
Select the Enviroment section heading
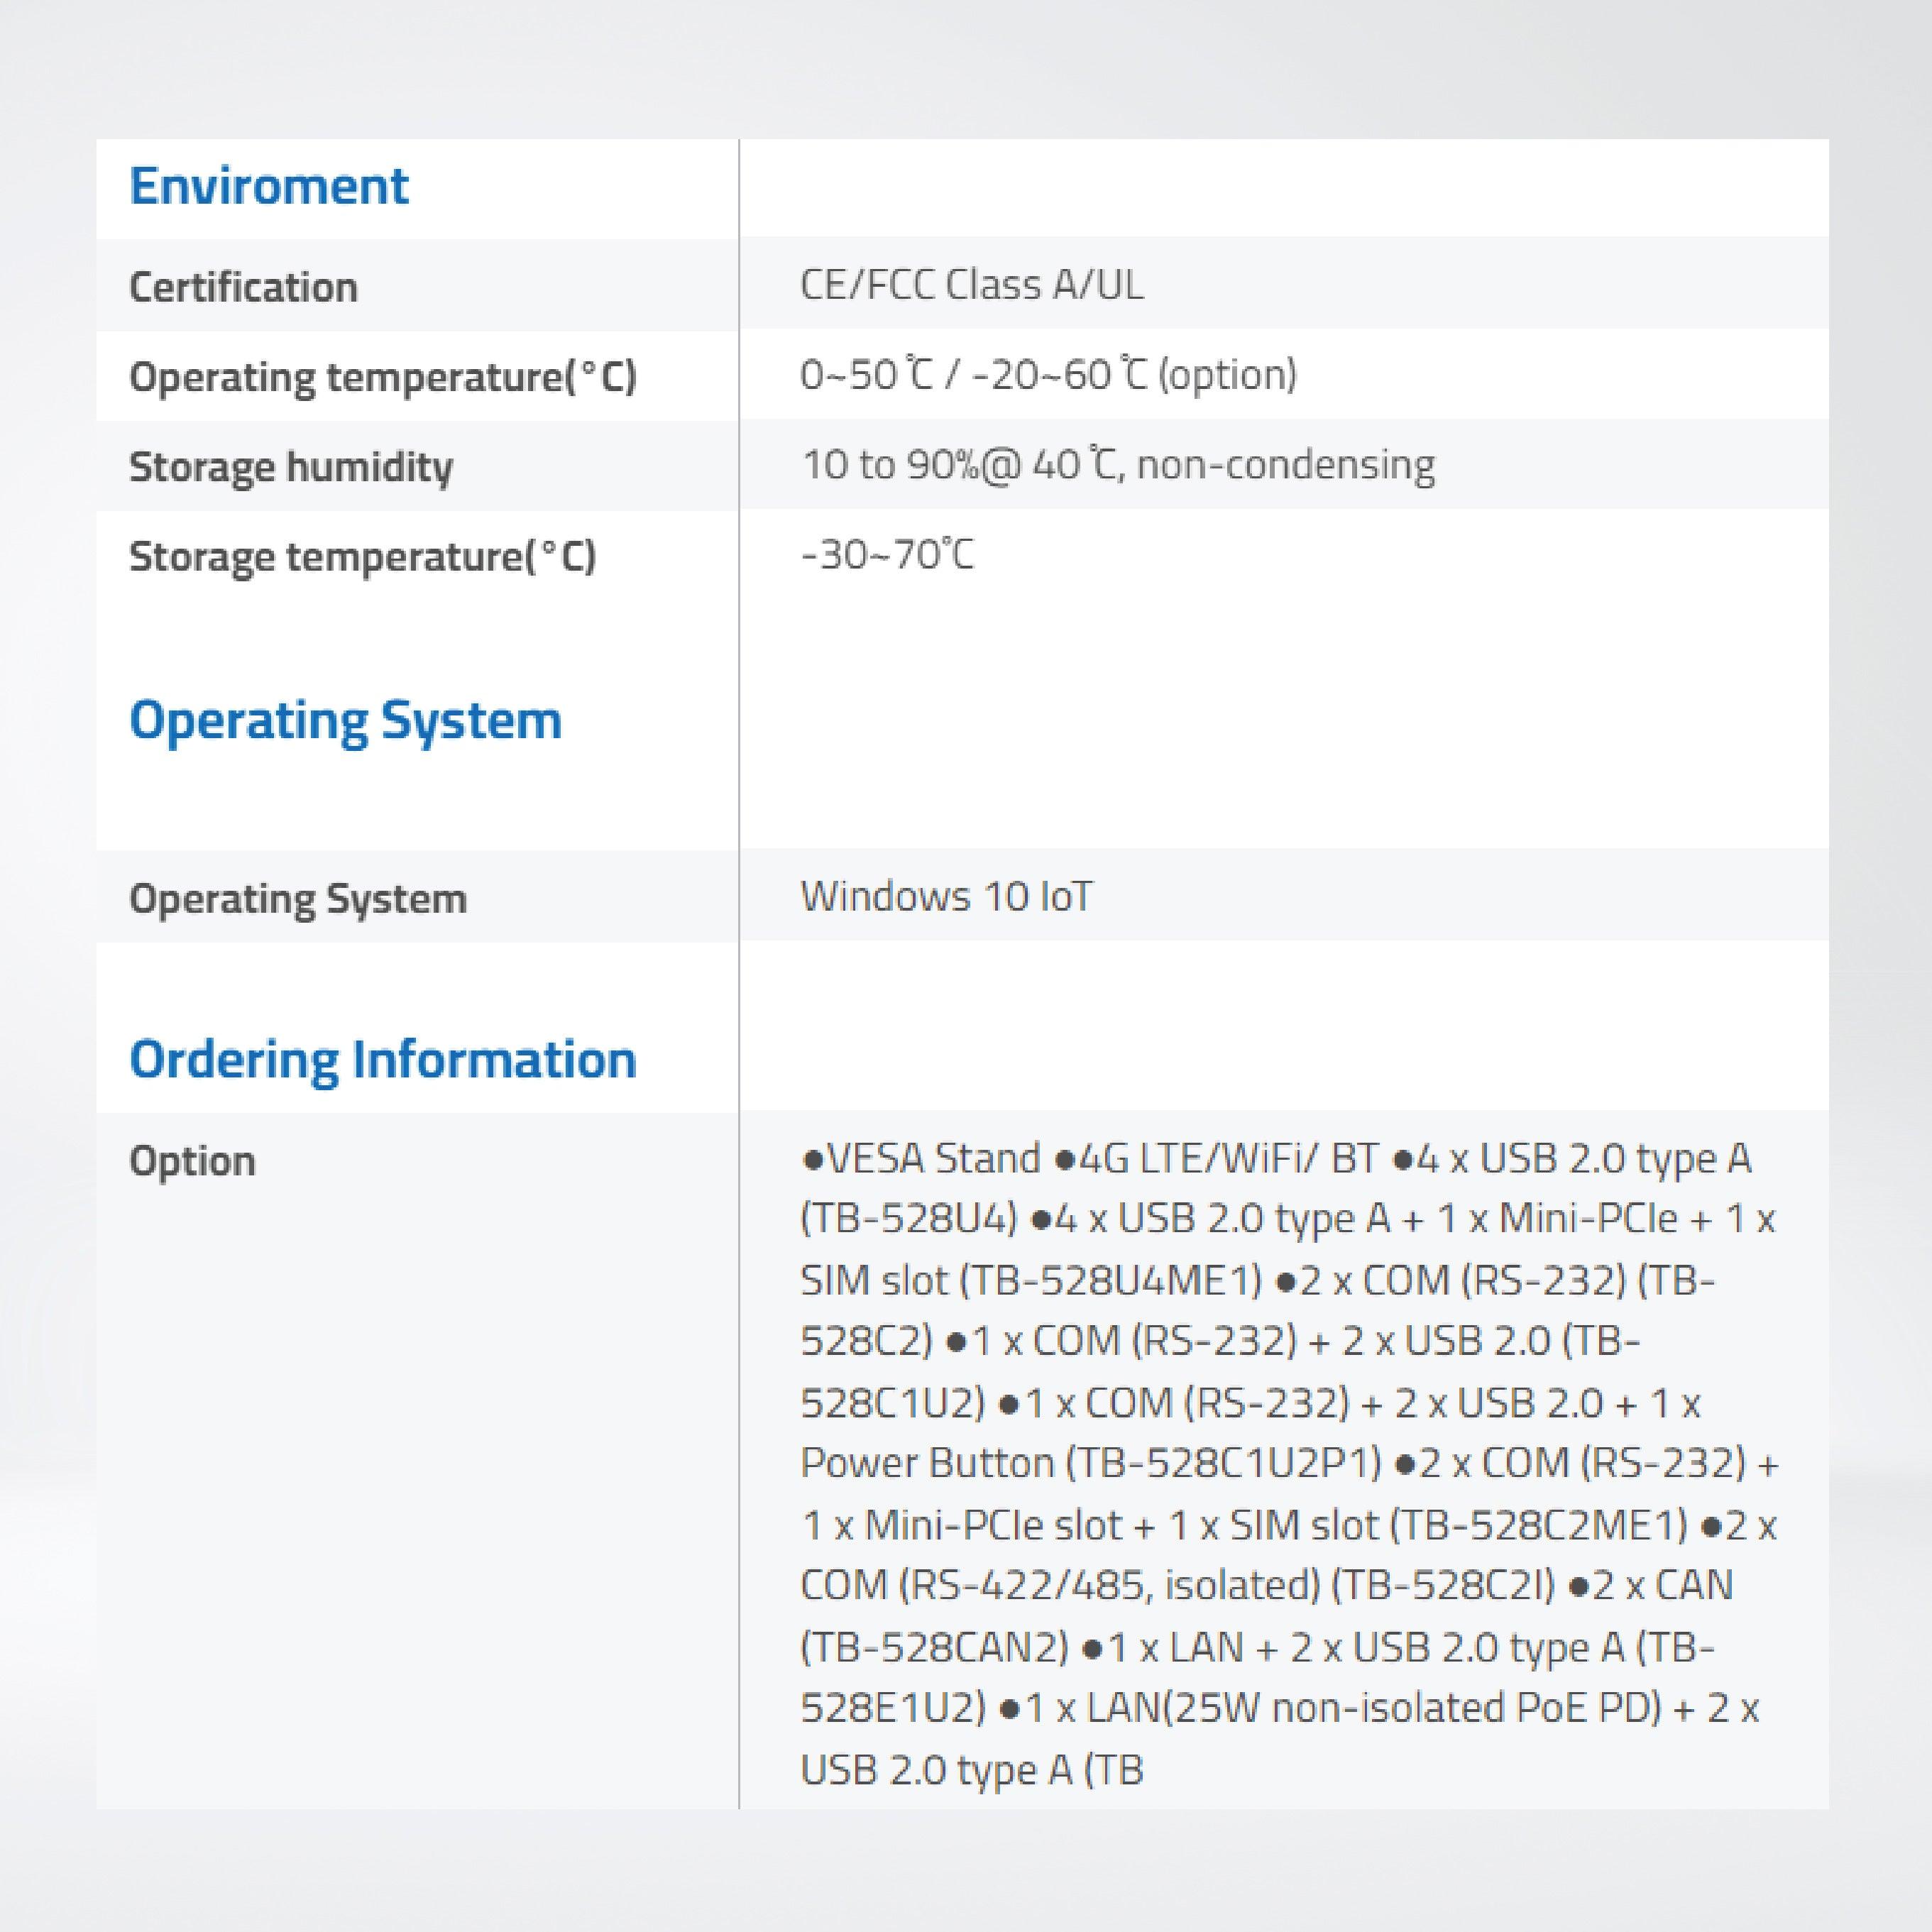point(269,186)
